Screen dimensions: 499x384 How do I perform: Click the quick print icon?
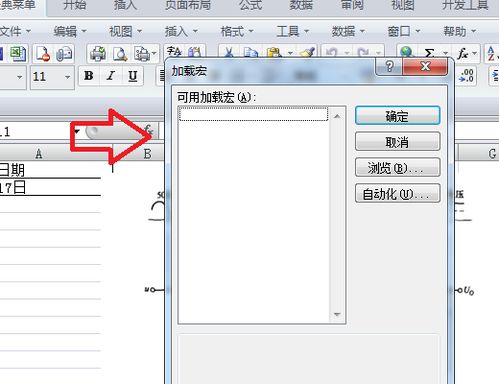click(x=98, y=54)
